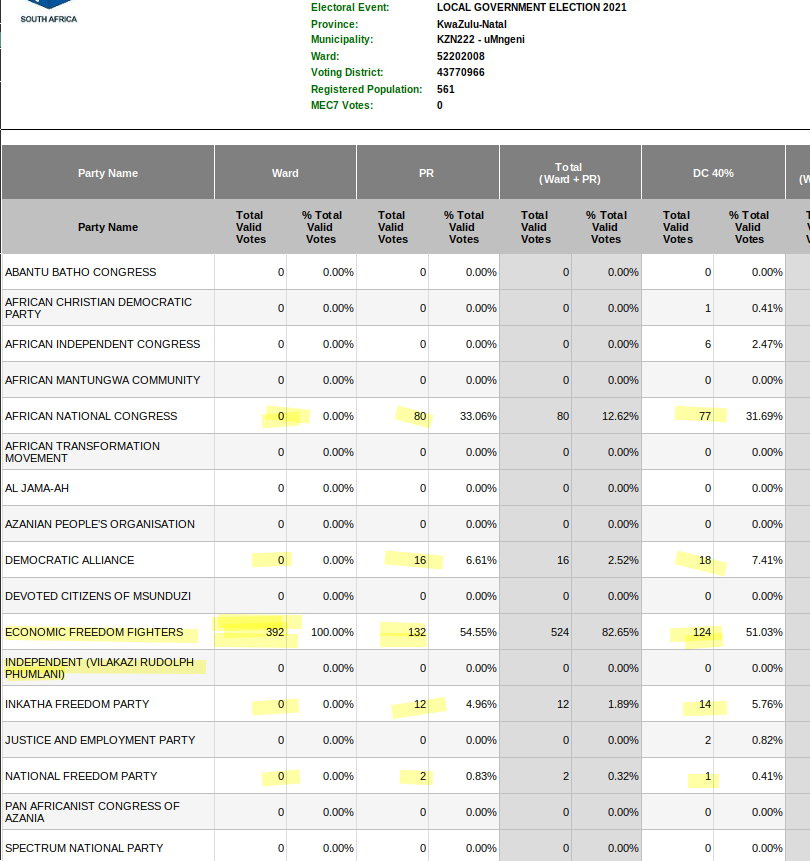Image resolution: width=810 pixels, height=861 pixels.
Task: Click the 'MEC7 Votes:' label
Action: [x=342, y=105]
